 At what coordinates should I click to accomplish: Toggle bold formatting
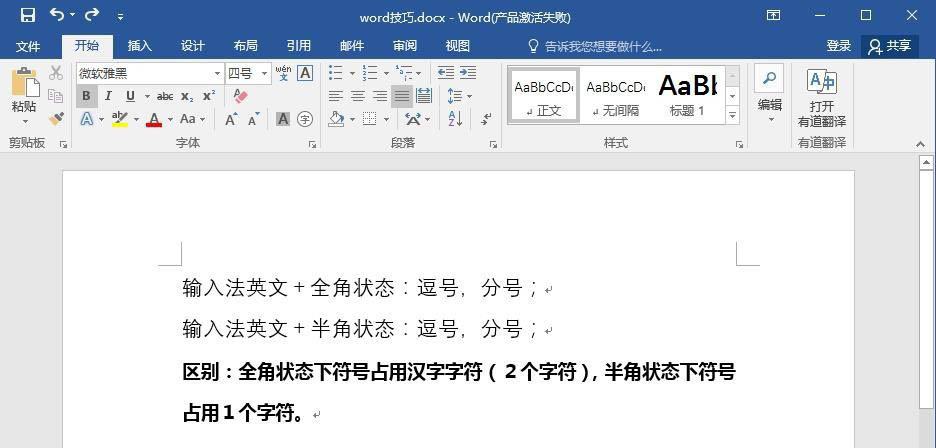87,96
